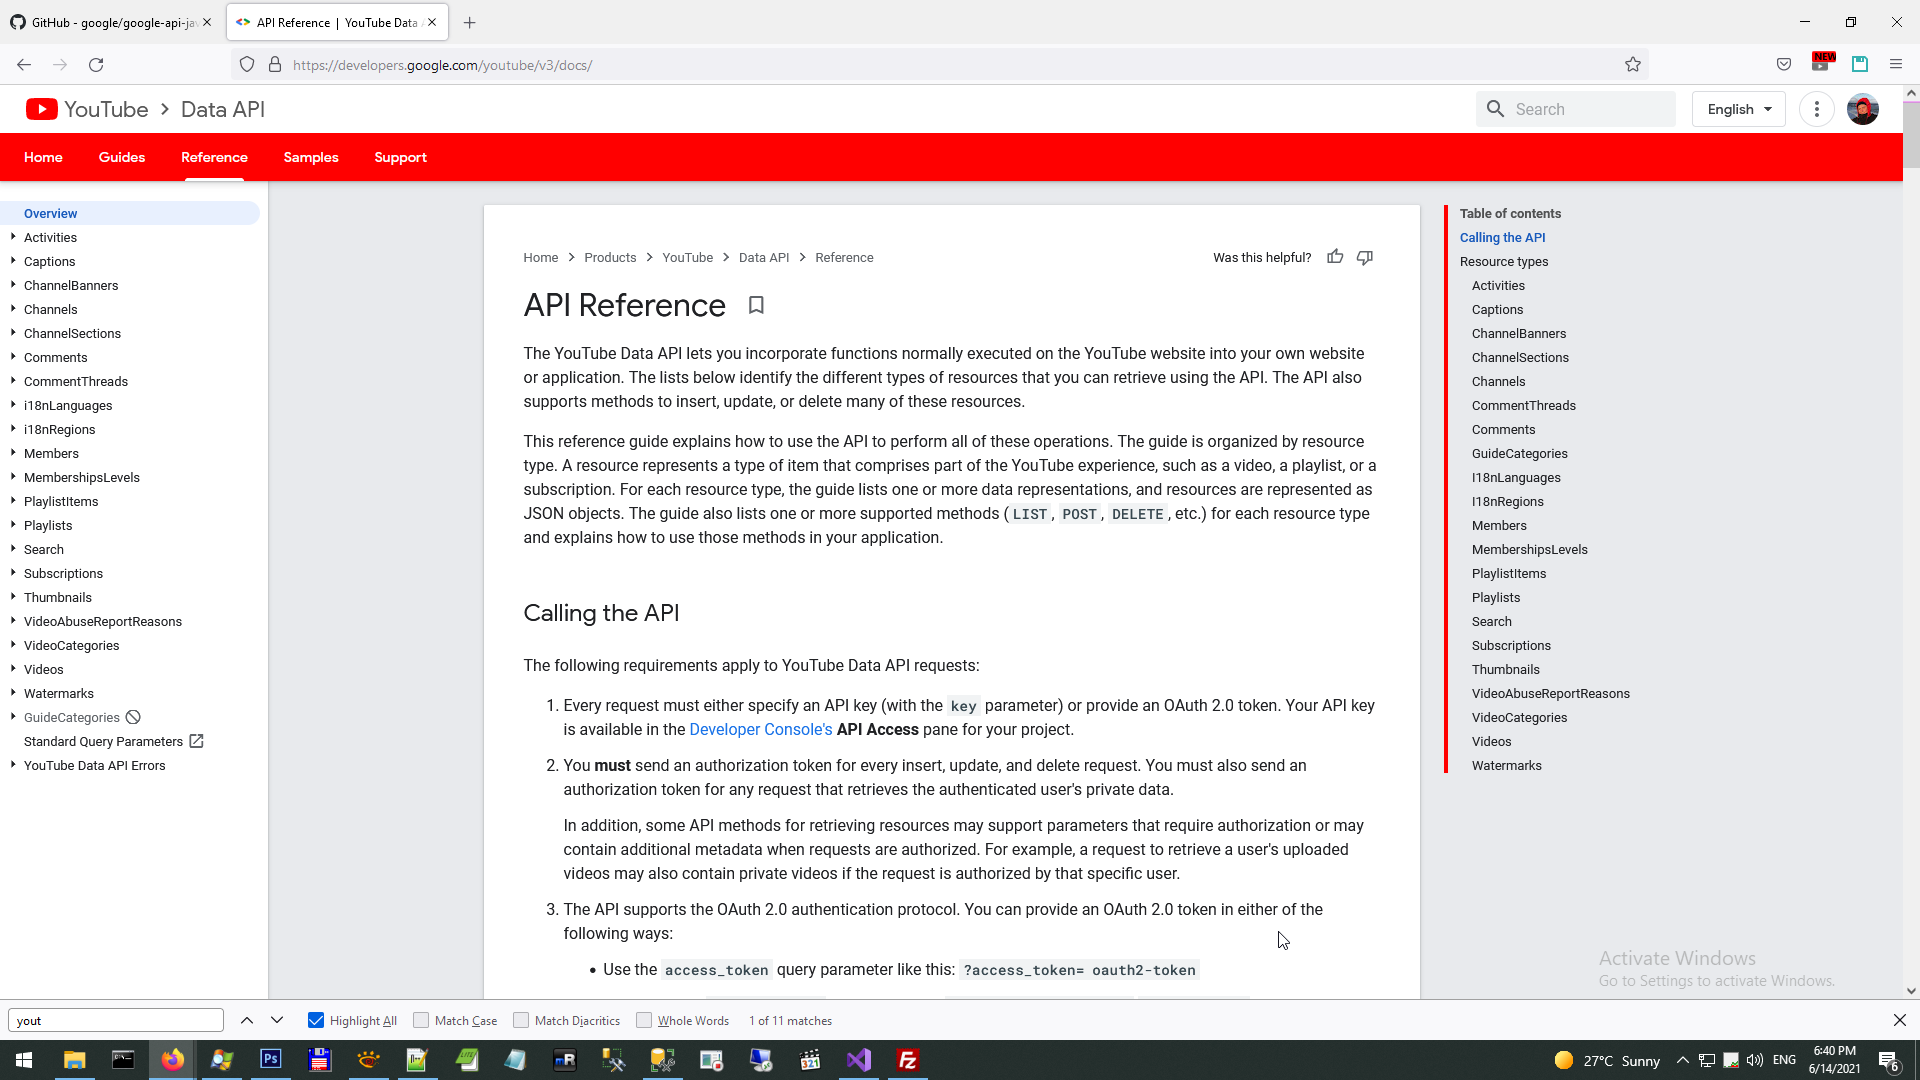Uncheck the Highlight All checkbox
Screen dimensions: 1920x1080
coord(316,1020)
